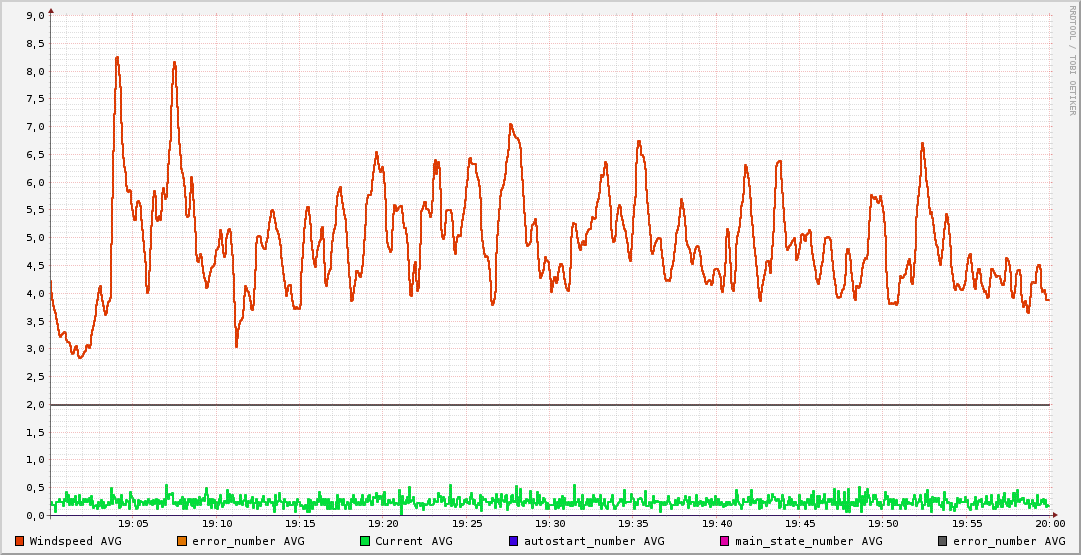Select the main_state_number AVG legend label
1081x555 pixels.
pos(808,541)
